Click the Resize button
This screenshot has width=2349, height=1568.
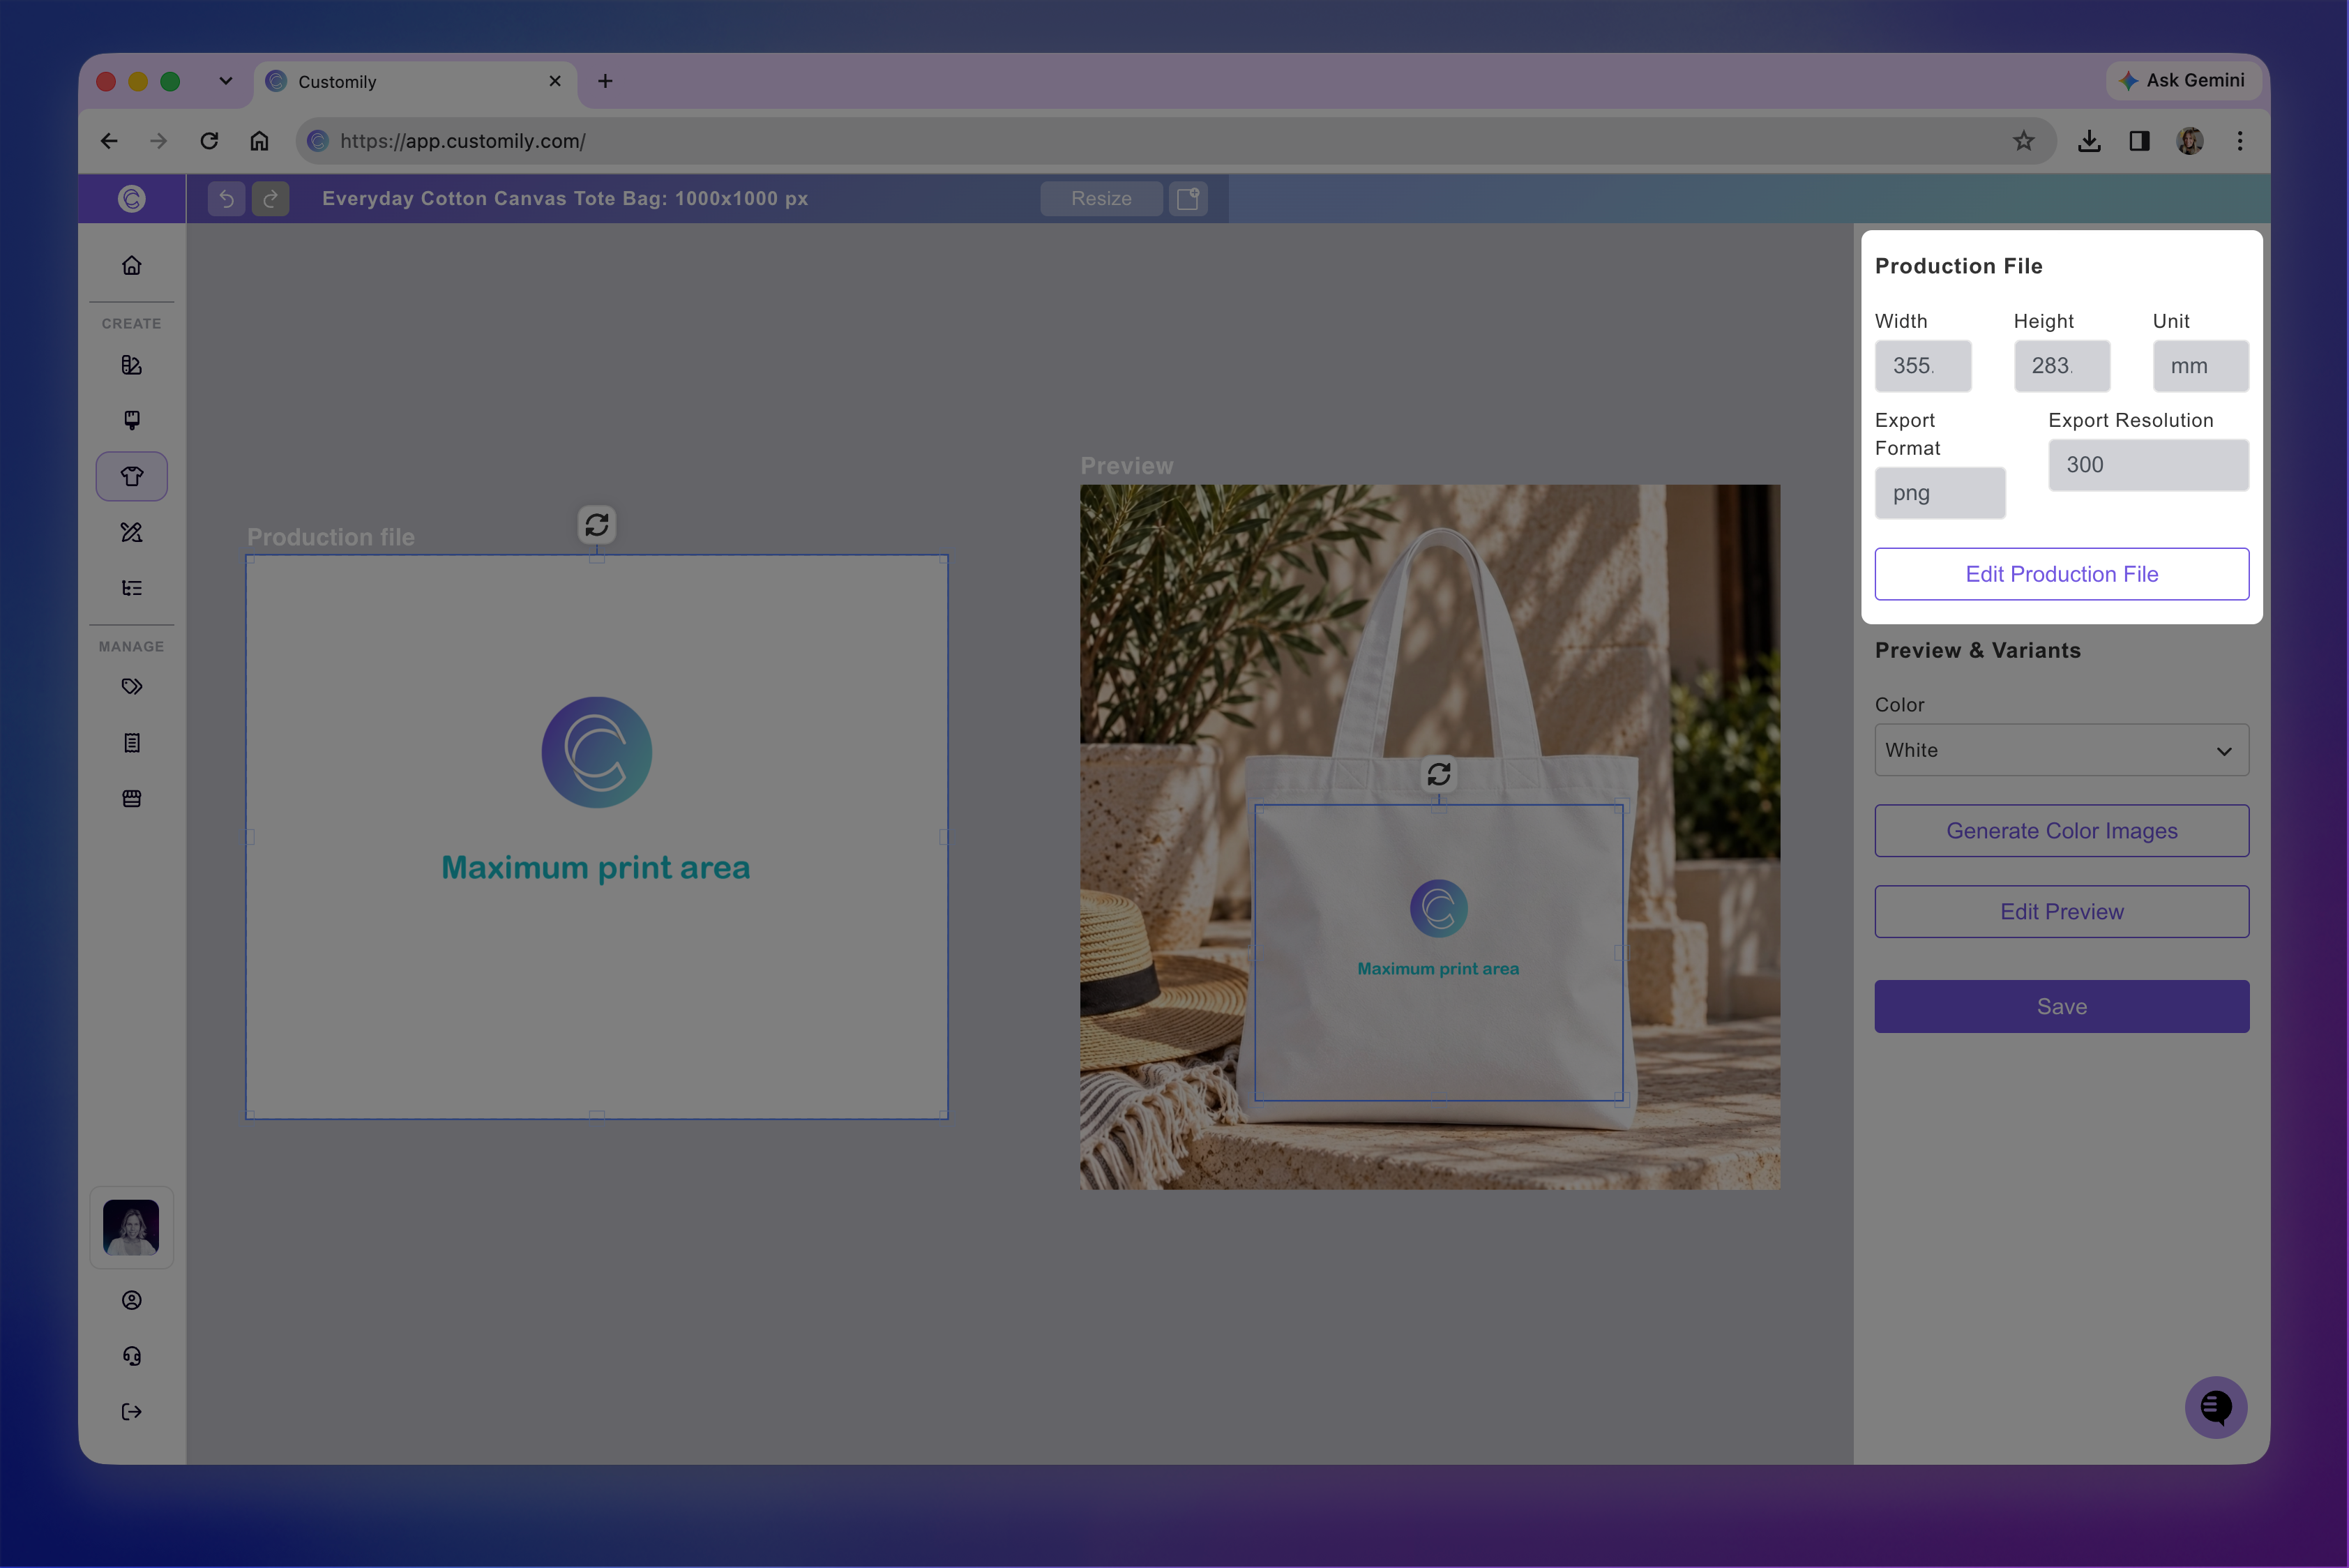pos(1102,199)
